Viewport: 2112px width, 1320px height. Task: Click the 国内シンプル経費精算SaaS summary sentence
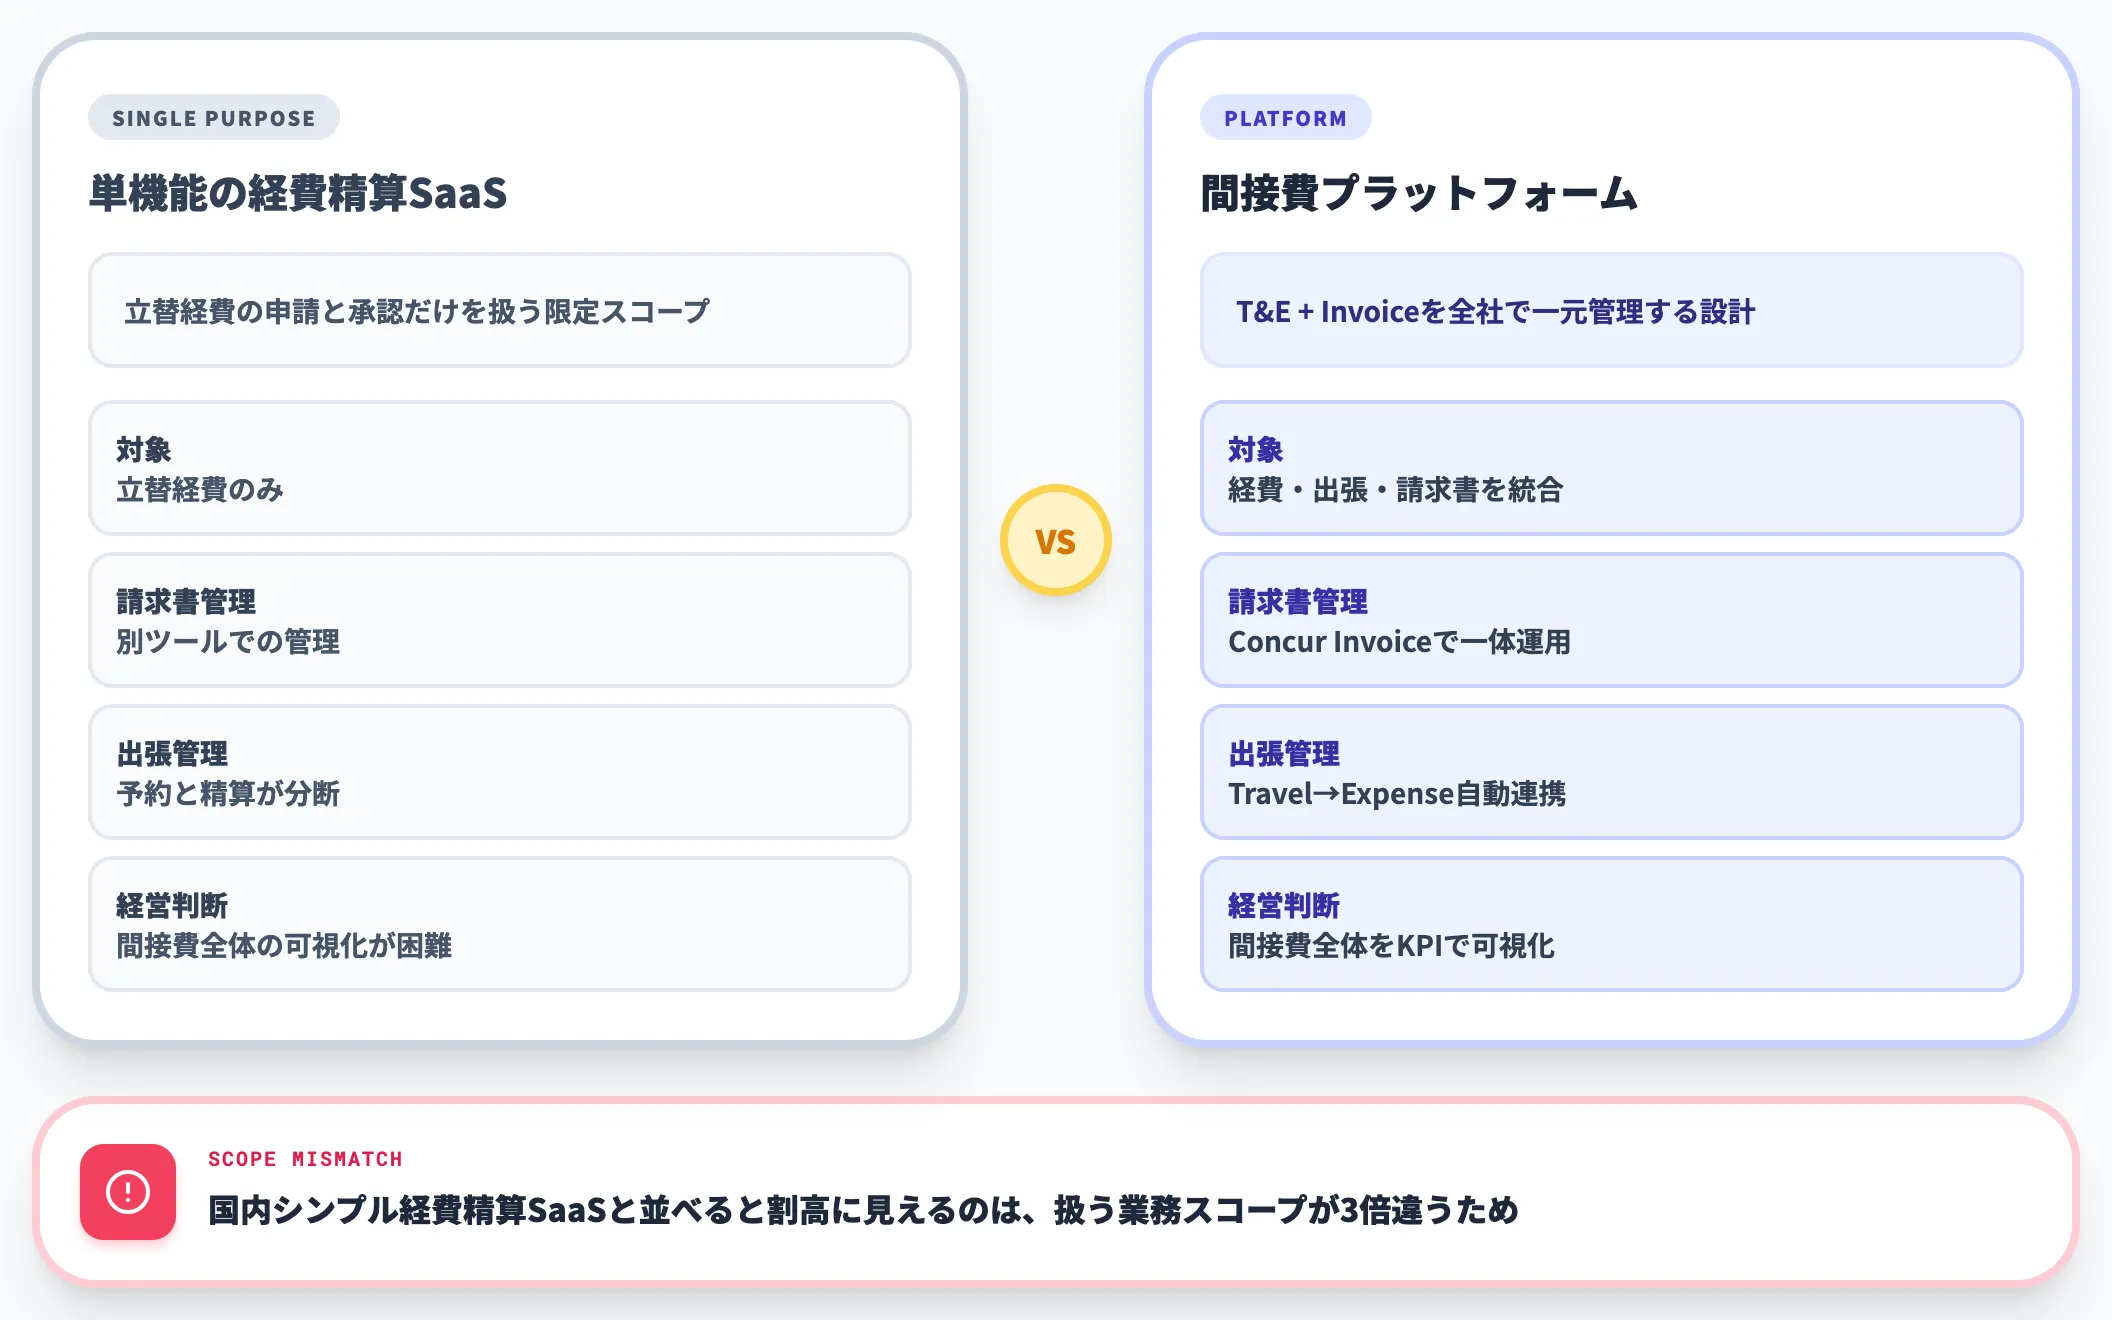863,1211
